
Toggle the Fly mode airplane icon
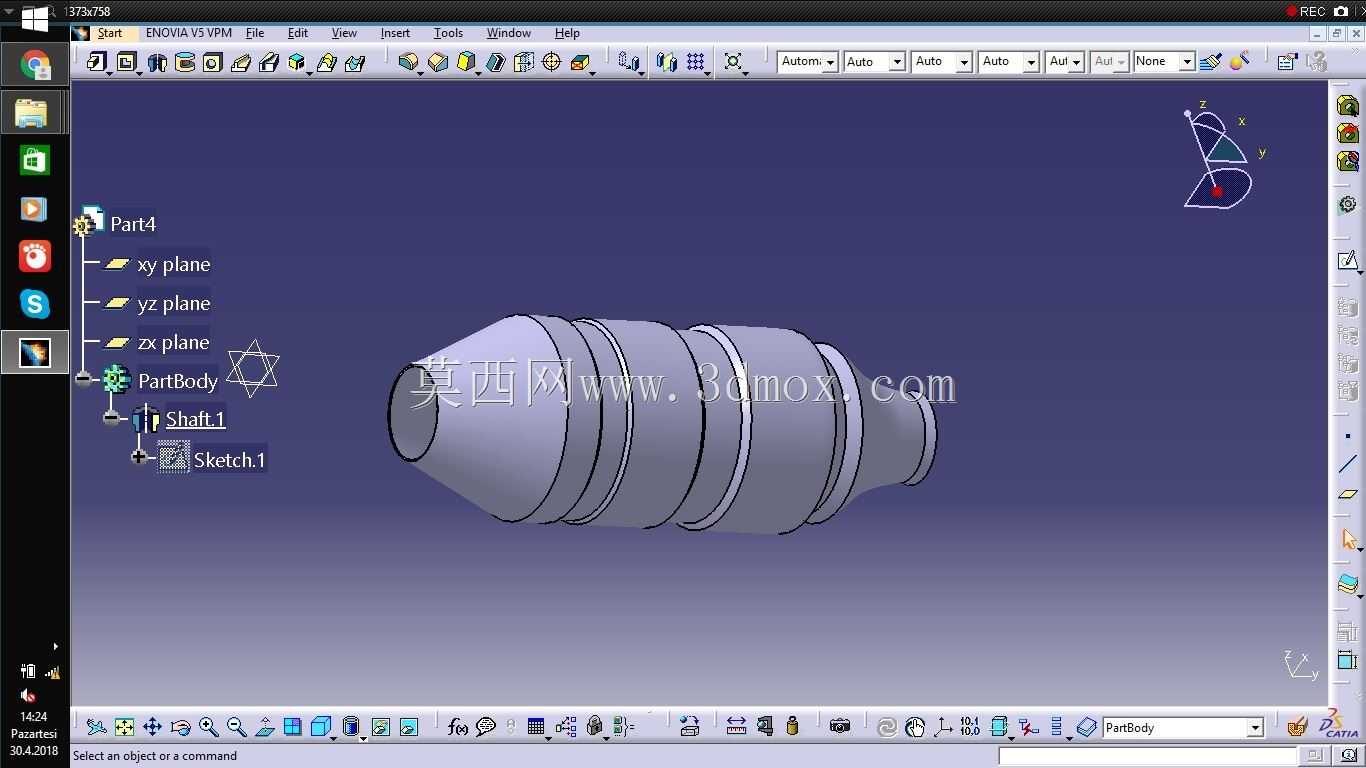click(x=96, y=727)
